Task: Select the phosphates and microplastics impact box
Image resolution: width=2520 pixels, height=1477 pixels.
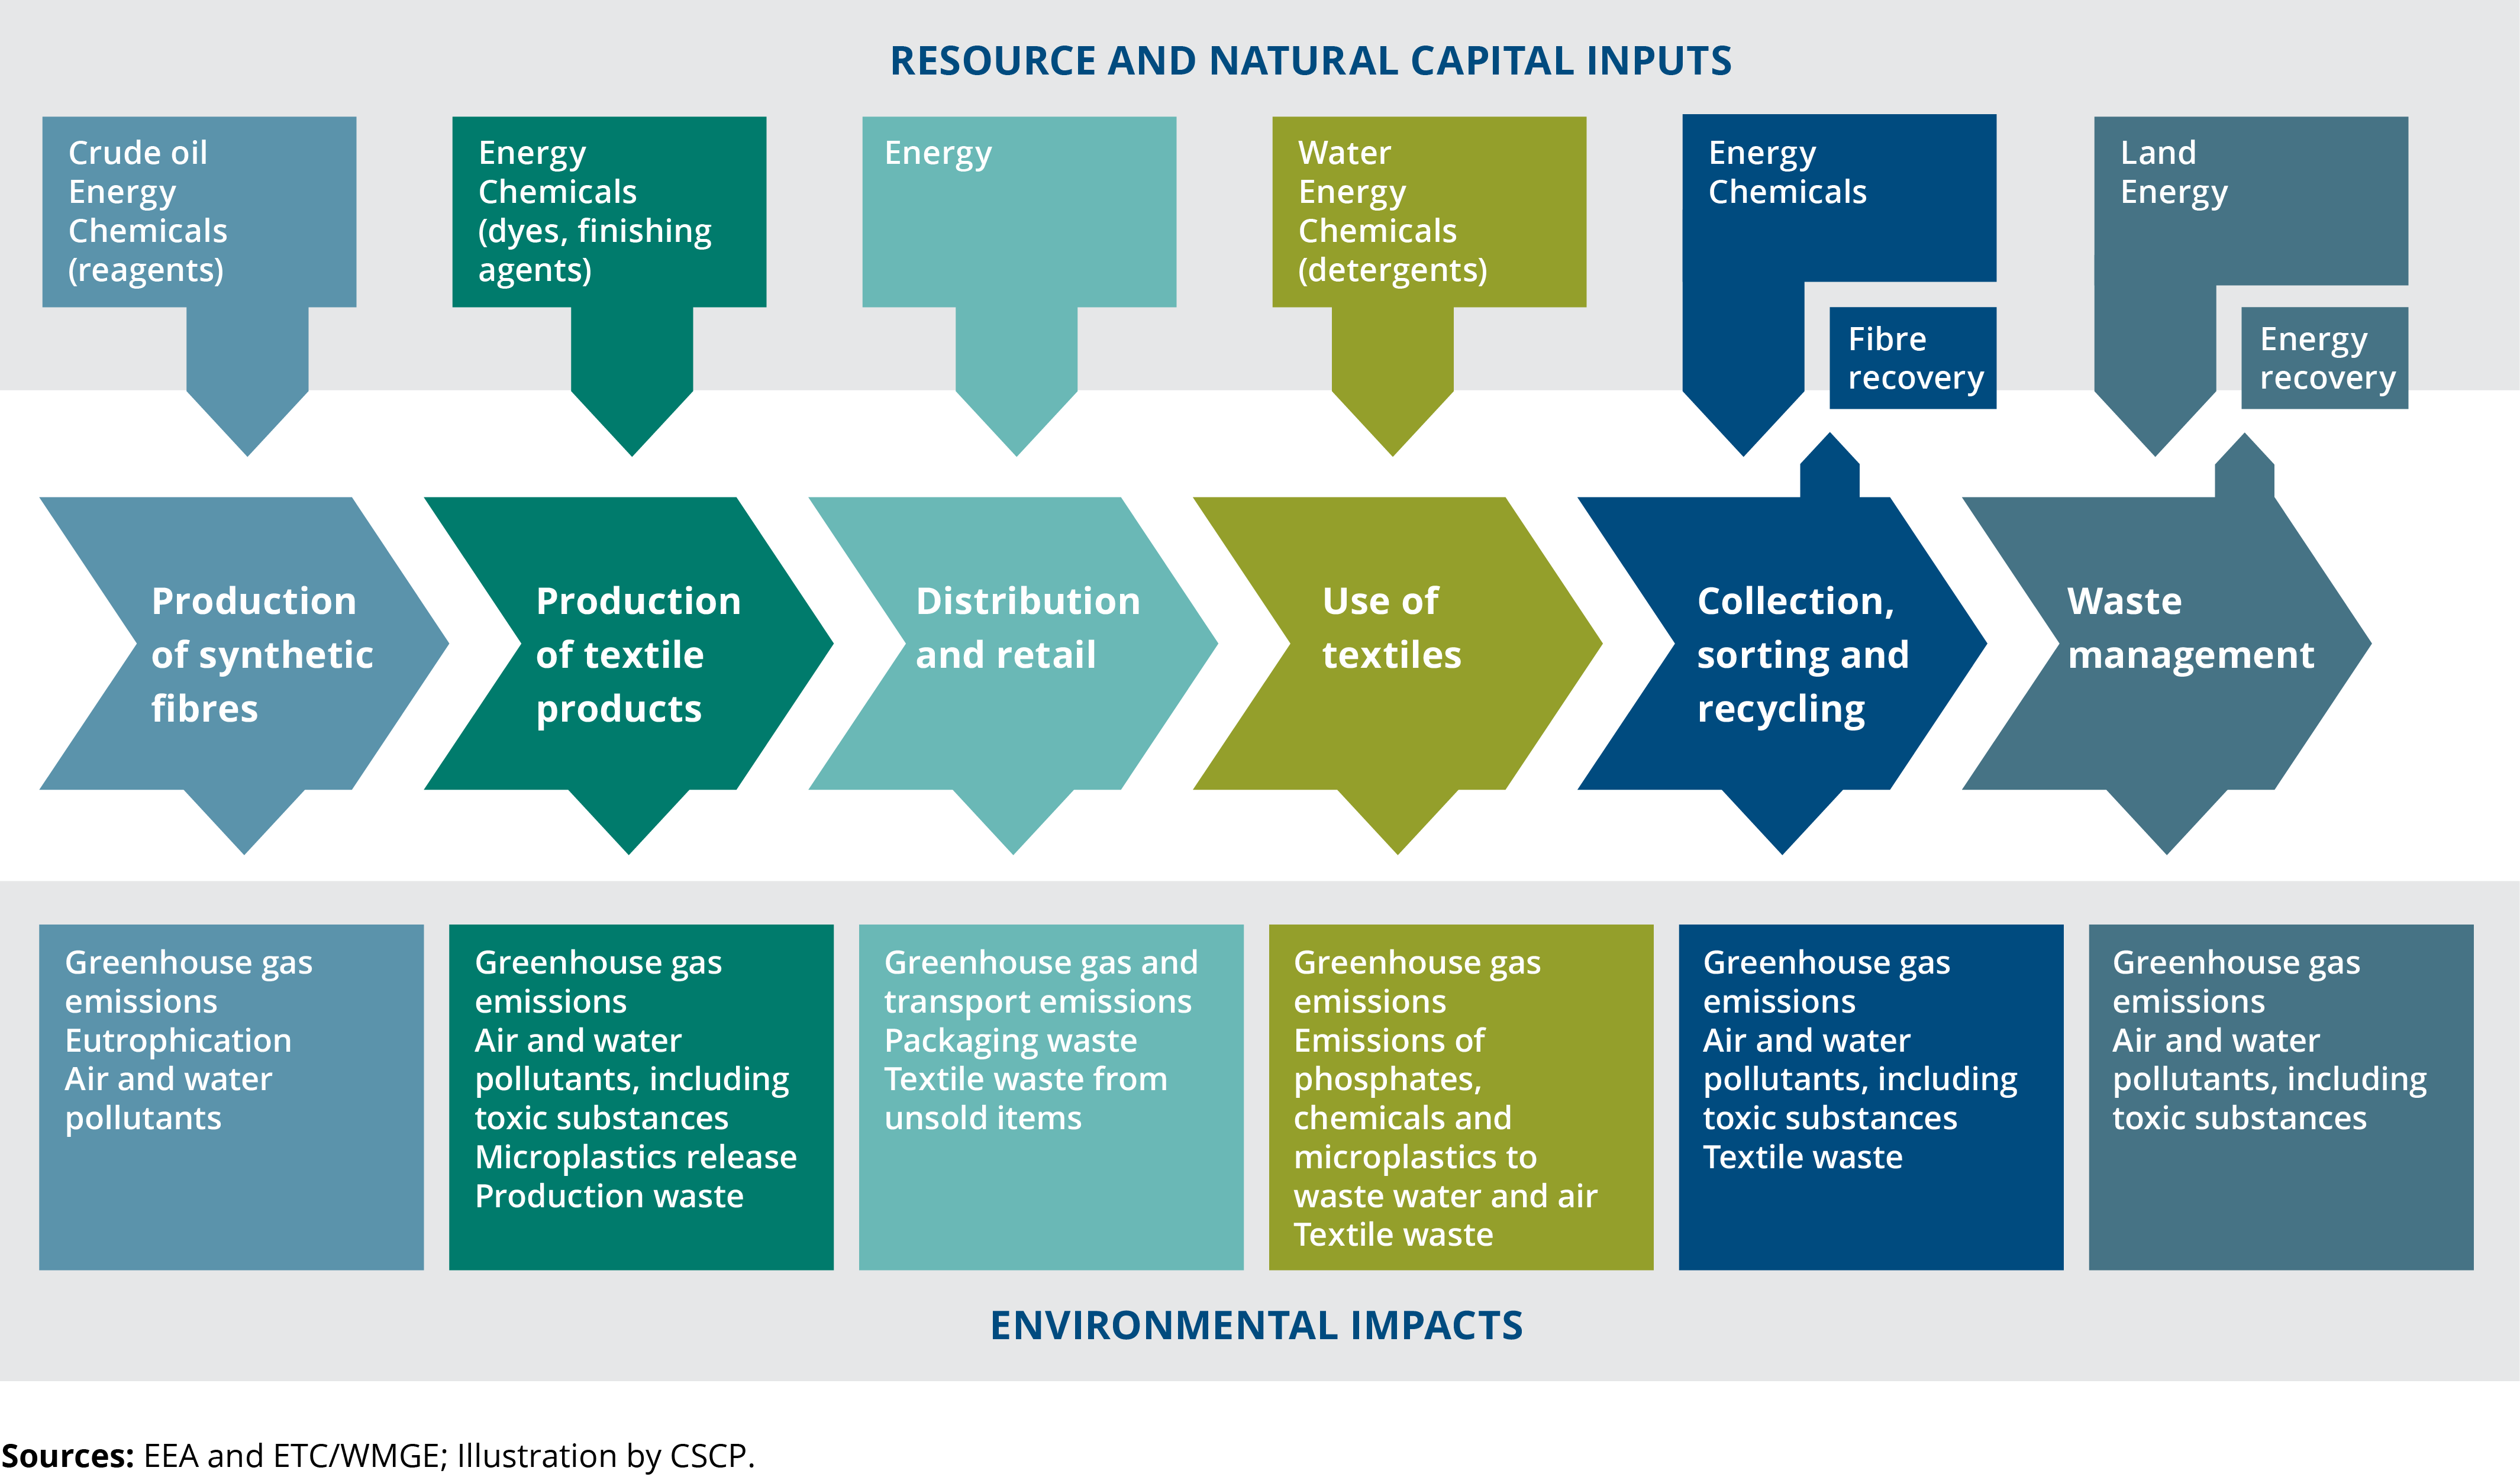Action: (x=1461, y=1097)
